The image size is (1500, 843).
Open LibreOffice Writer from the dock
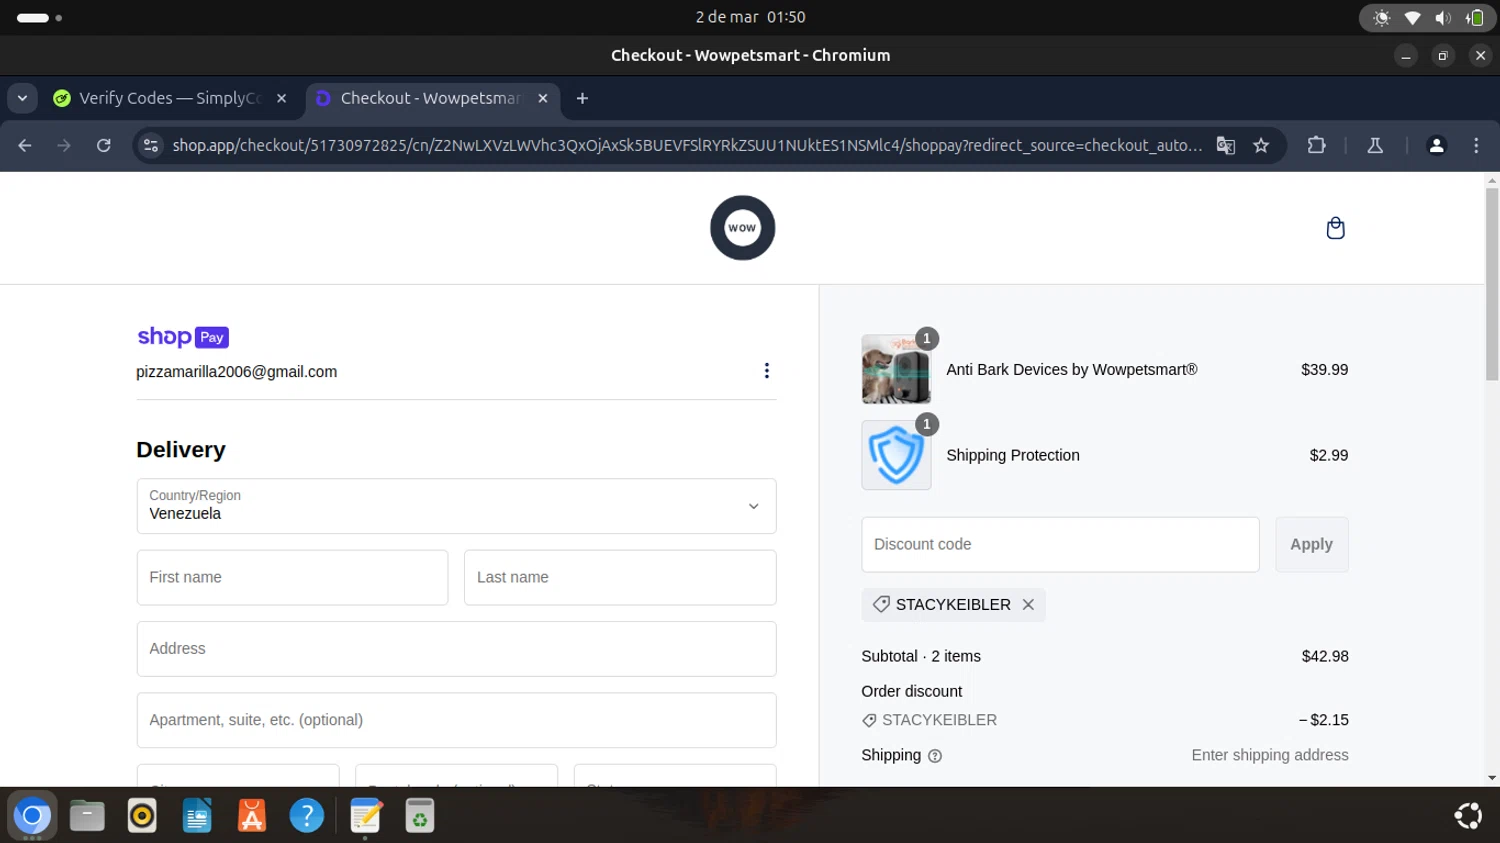click(x=197, y=816)
